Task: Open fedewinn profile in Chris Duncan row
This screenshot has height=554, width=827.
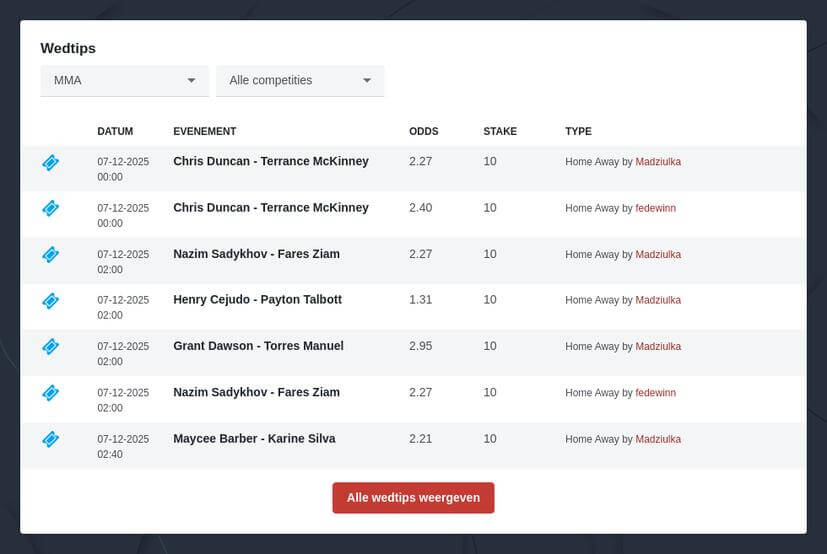Action: tap(655, 208)
